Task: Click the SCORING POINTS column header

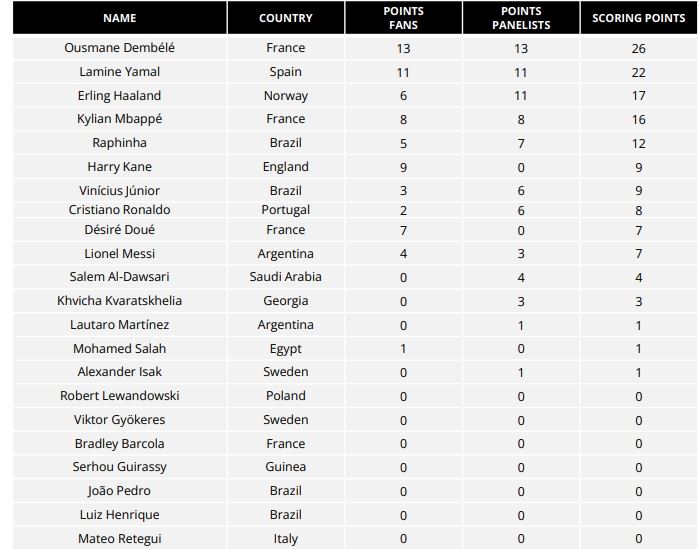Action: (638, 18)
